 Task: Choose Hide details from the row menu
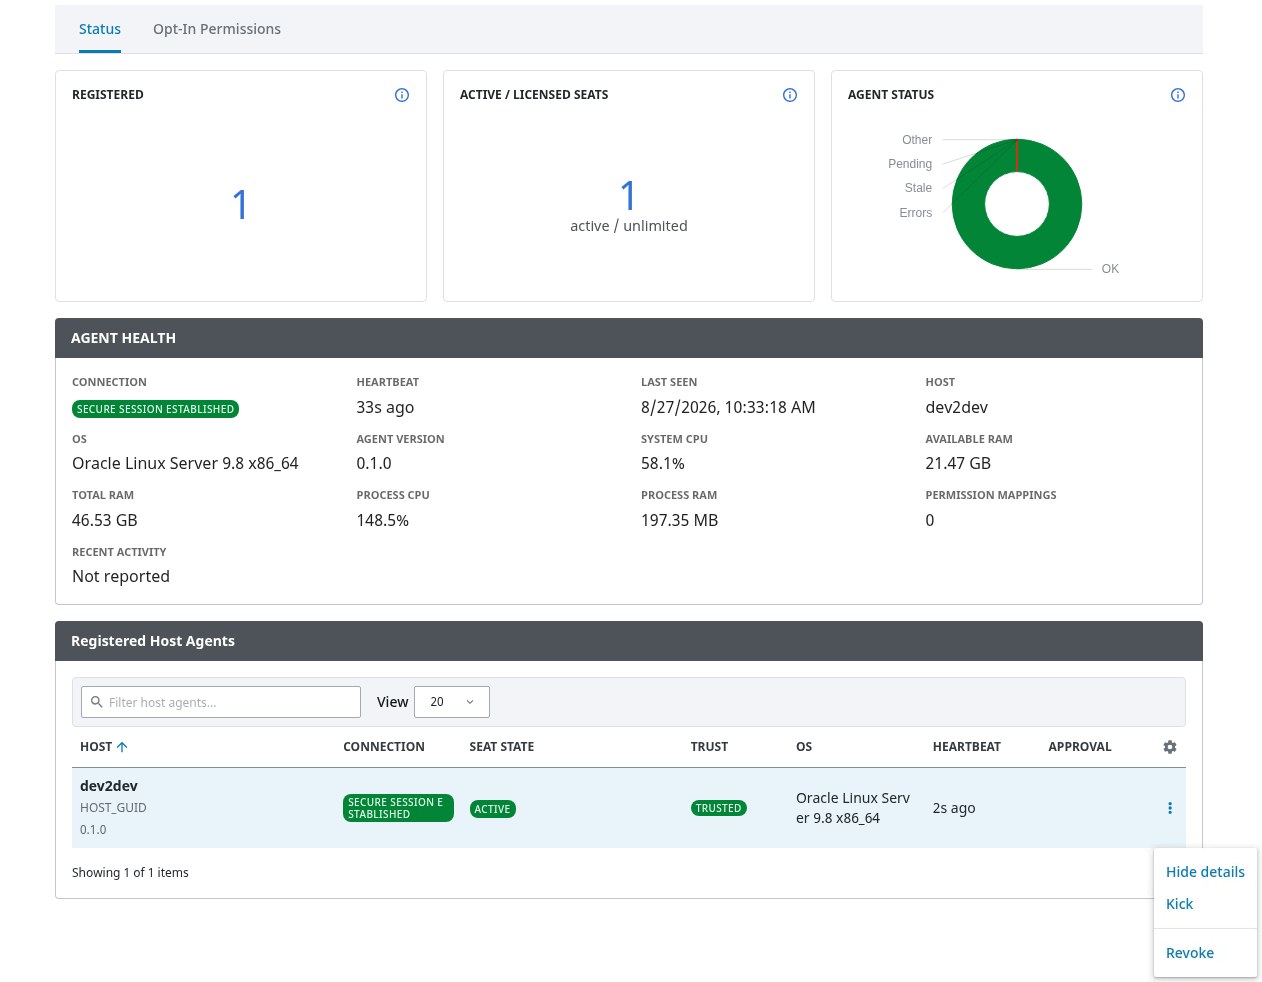[x=1205, y=872]
